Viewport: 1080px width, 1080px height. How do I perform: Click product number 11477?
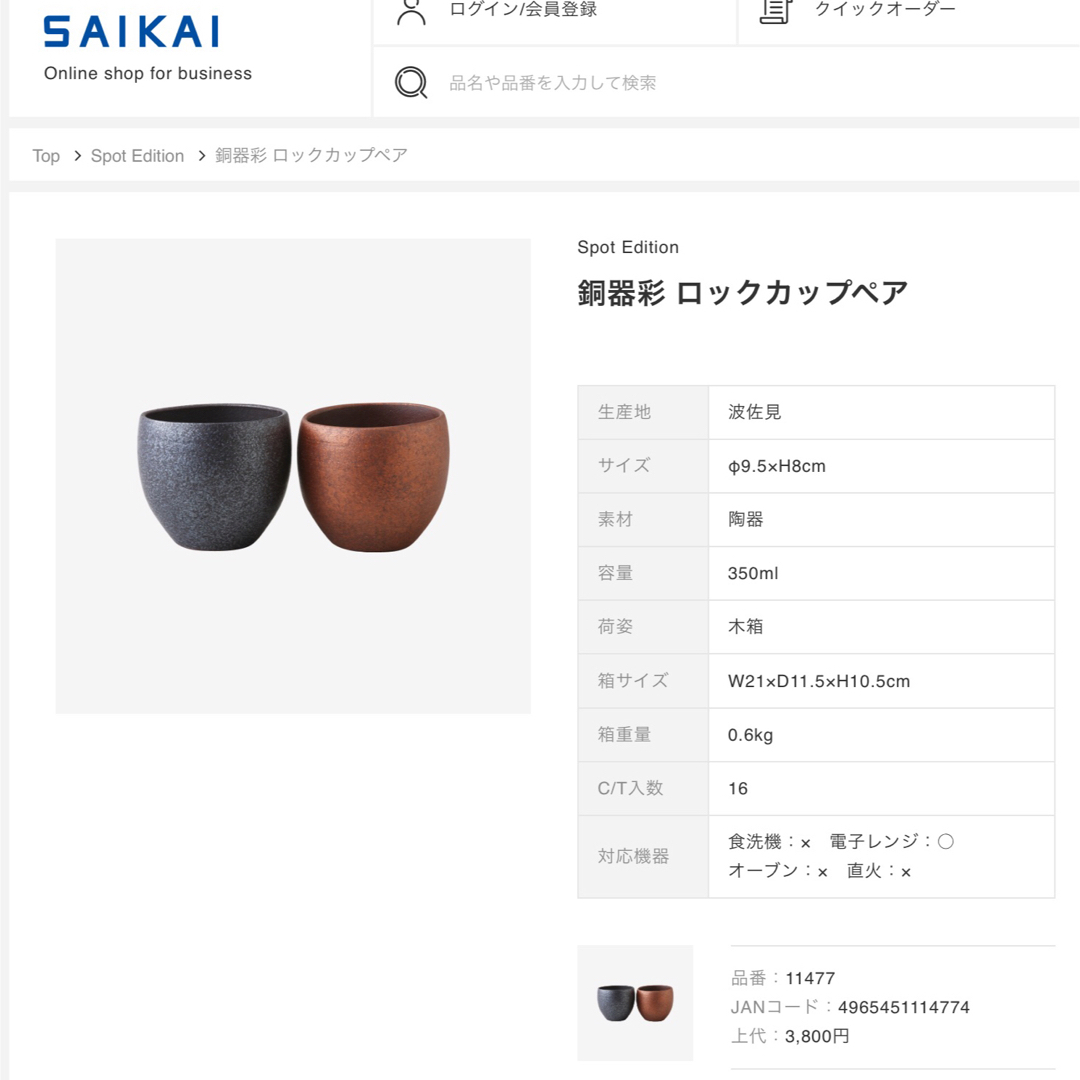tap(810, 978)
